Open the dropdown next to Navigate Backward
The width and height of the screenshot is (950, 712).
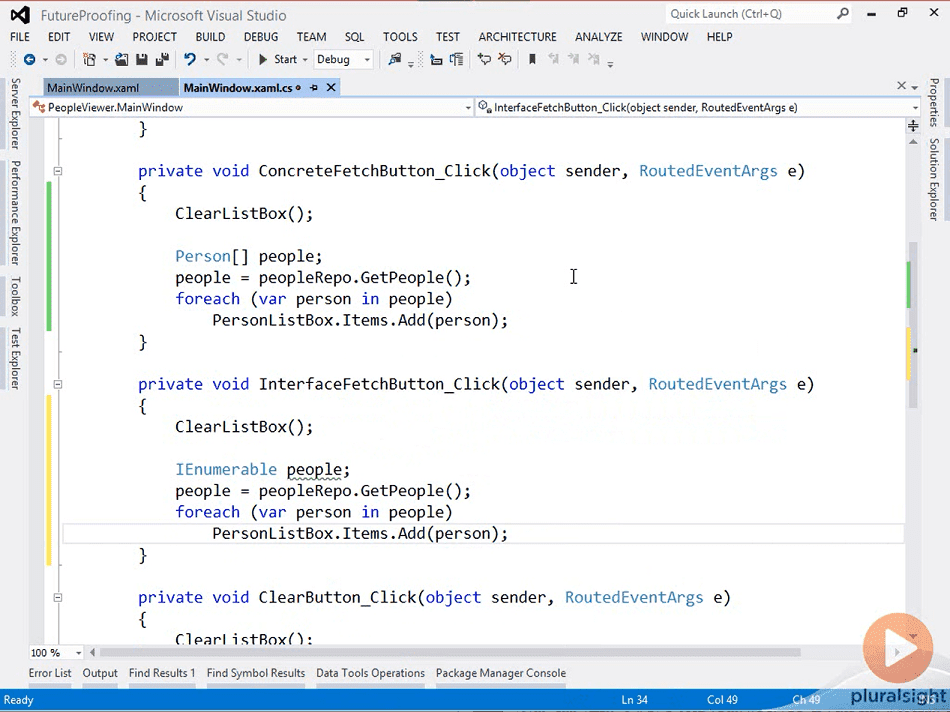click(45, 60)
